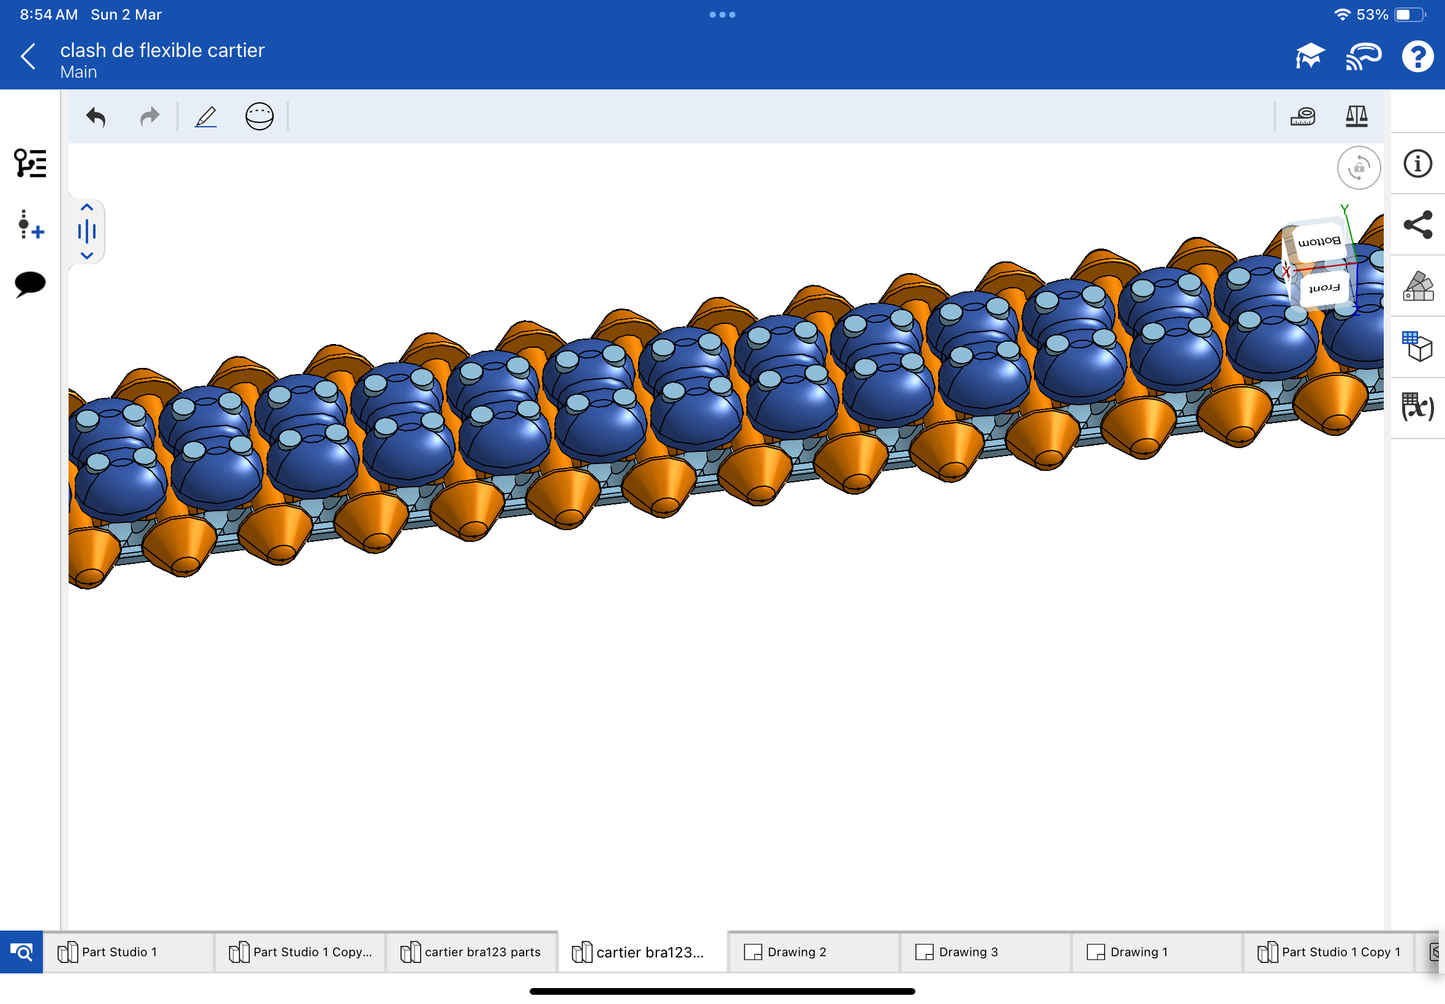Toggle the Versions and history panel

(30, 163)
